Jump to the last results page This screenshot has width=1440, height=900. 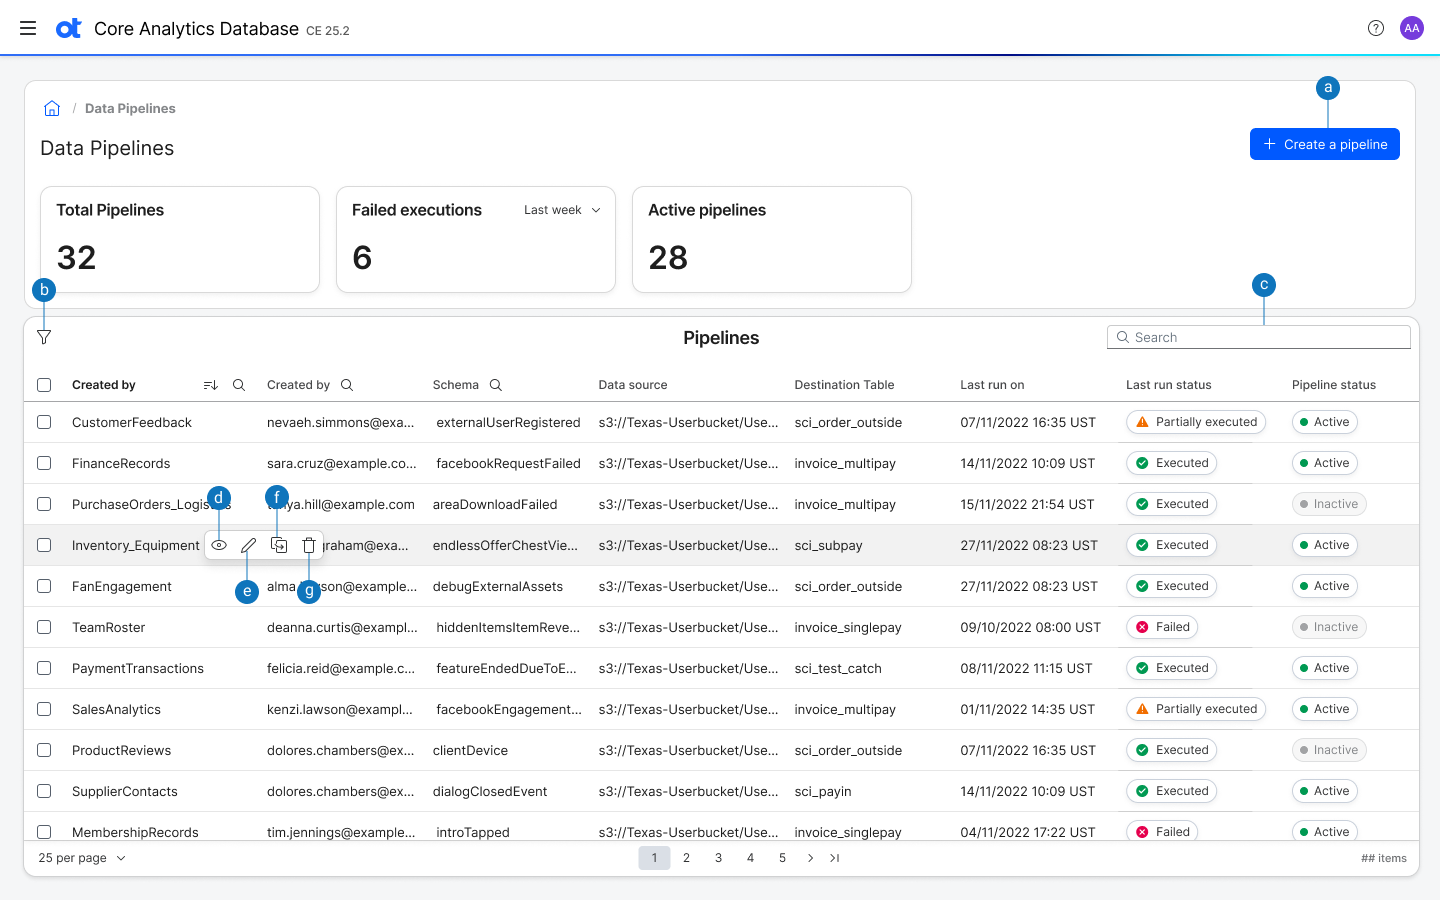pyautogui.click(x=834, y=857)
